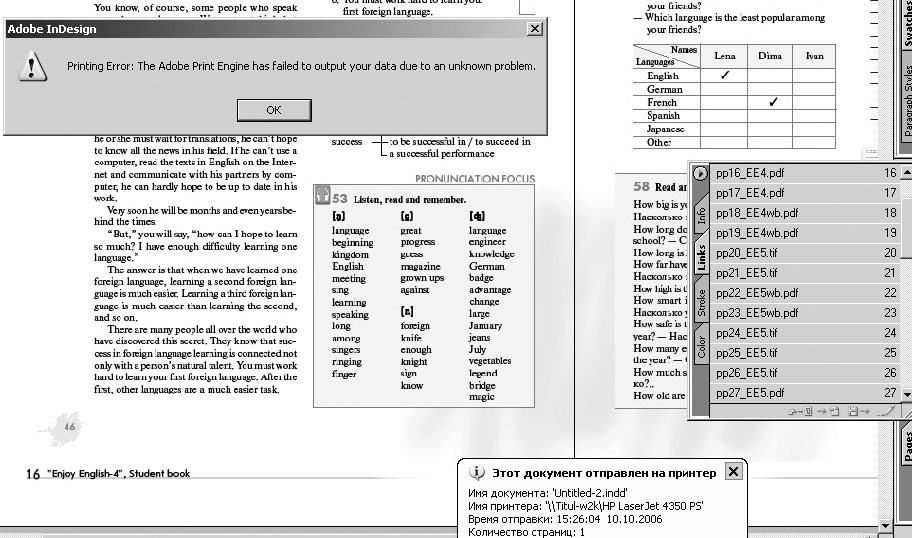Click the Edit Original pencil icon
The height and width of the screenshot is (538, 912).
click(x=886, y=411)
